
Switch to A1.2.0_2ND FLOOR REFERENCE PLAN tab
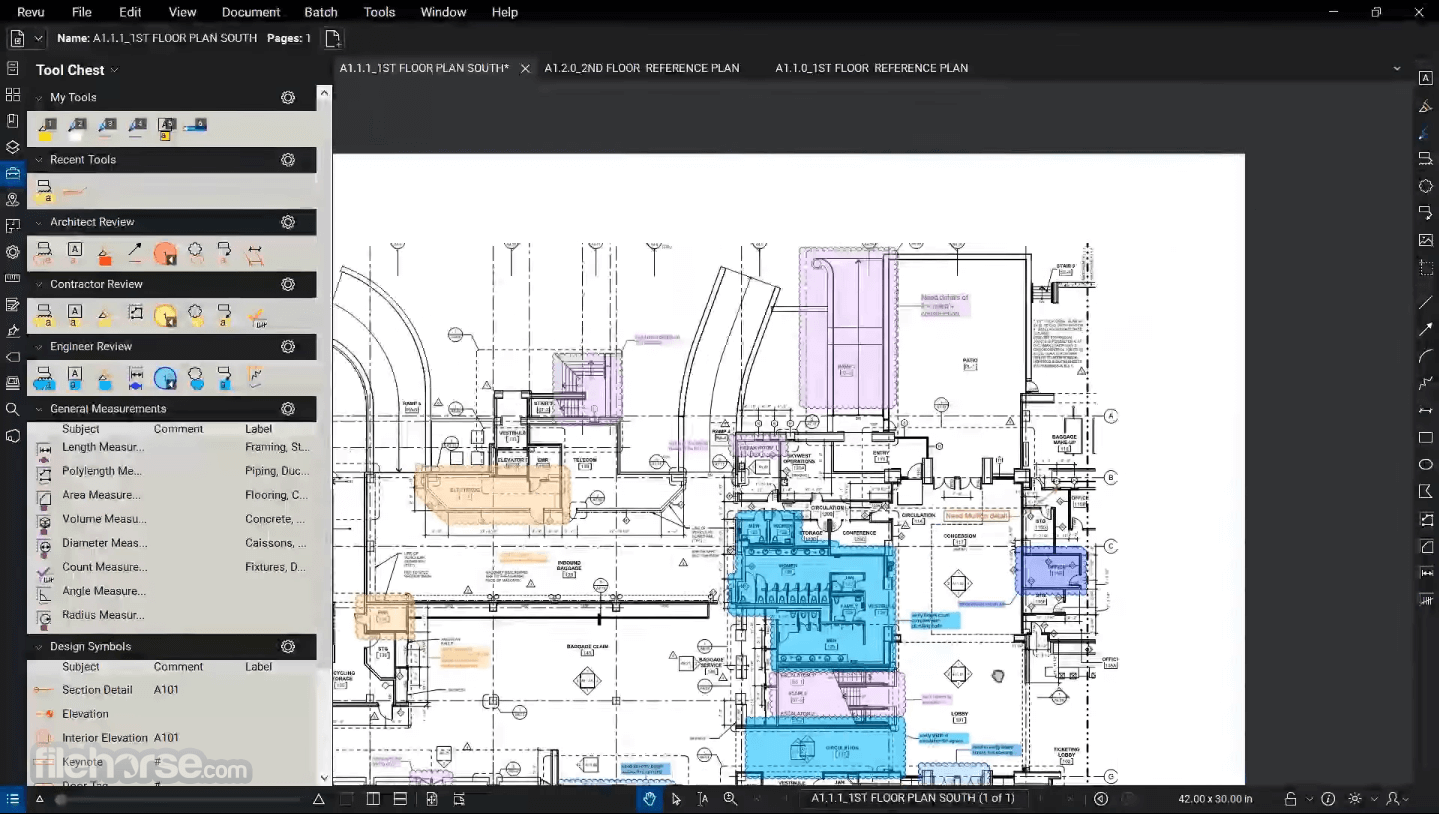click(x=642, y=68)
